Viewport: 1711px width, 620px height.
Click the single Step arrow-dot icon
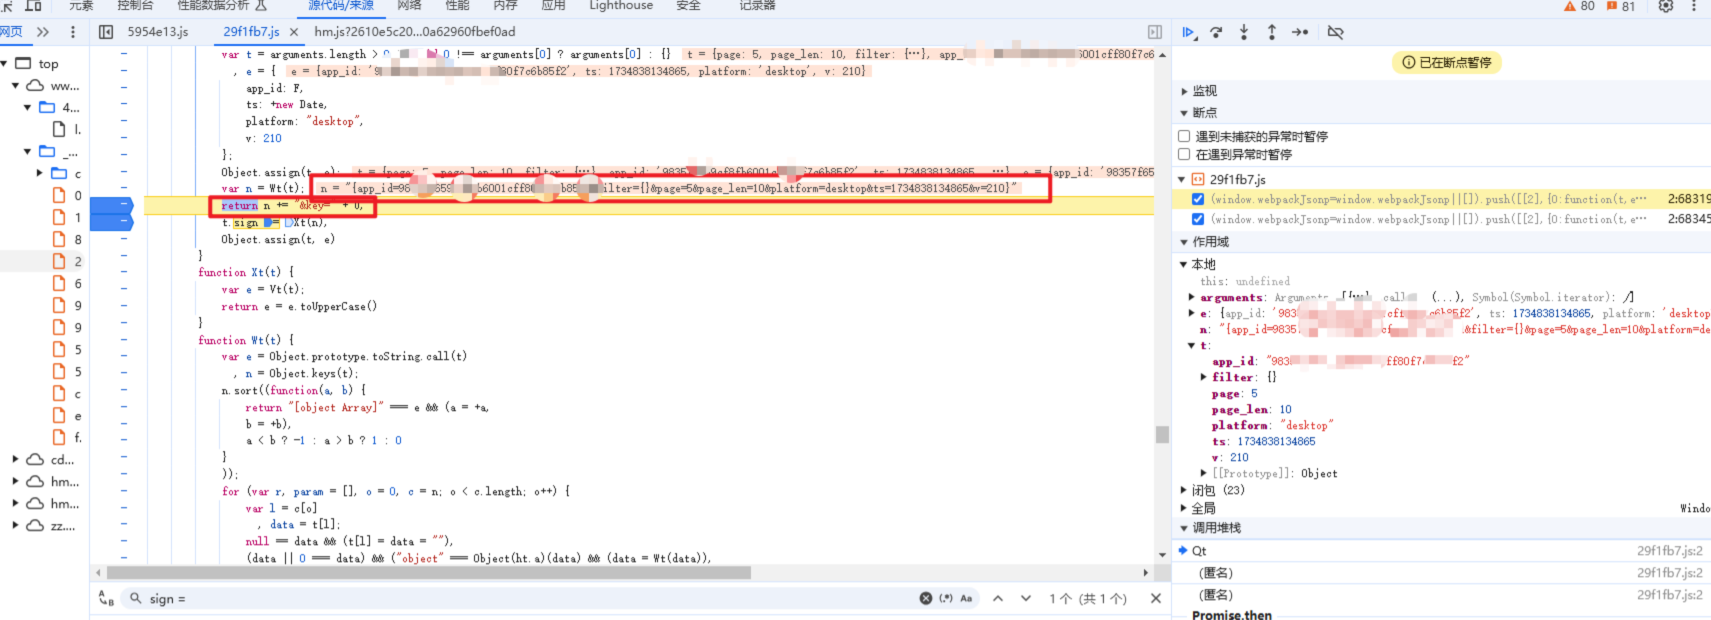[1300, 32]
